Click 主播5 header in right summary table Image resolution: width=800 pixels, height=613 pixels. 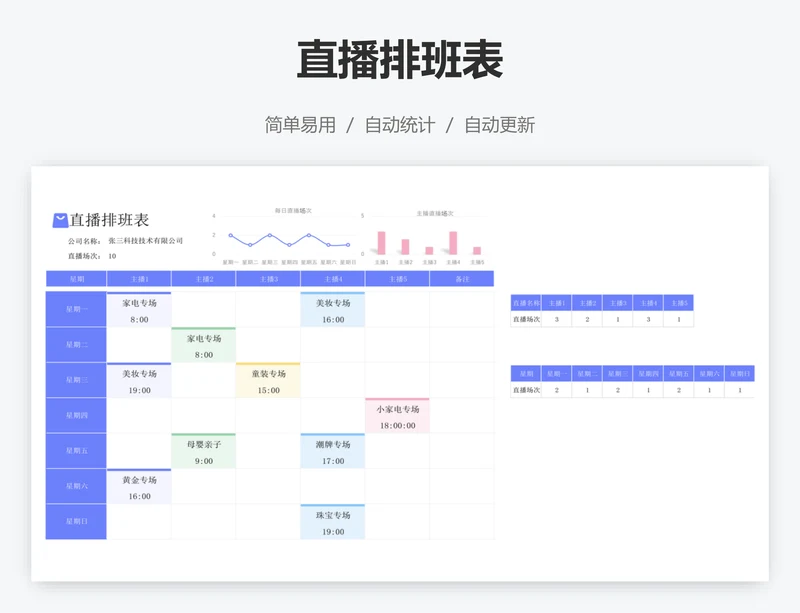[x=679, y=303]
